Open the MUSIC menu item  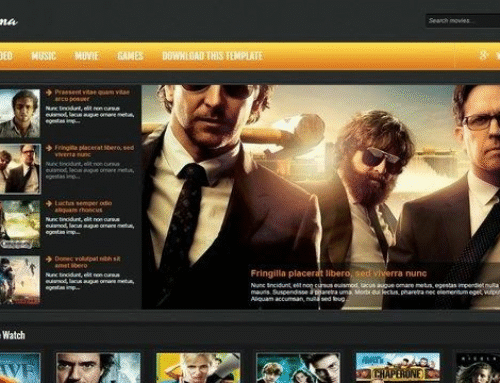point(43,56)
